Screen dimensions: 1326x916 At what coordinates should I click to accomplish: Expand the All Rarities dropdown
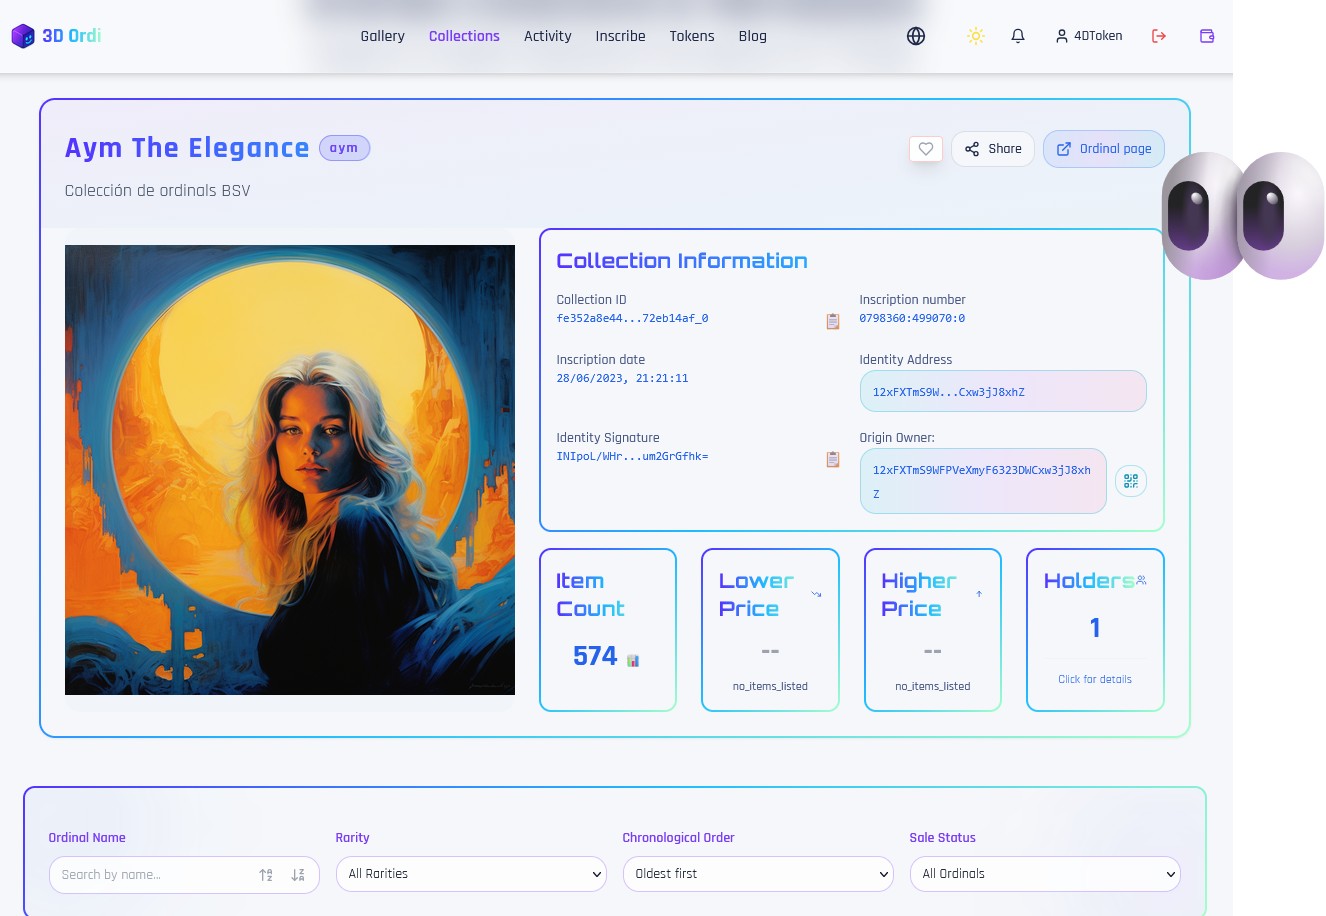[x=471, y=874]
